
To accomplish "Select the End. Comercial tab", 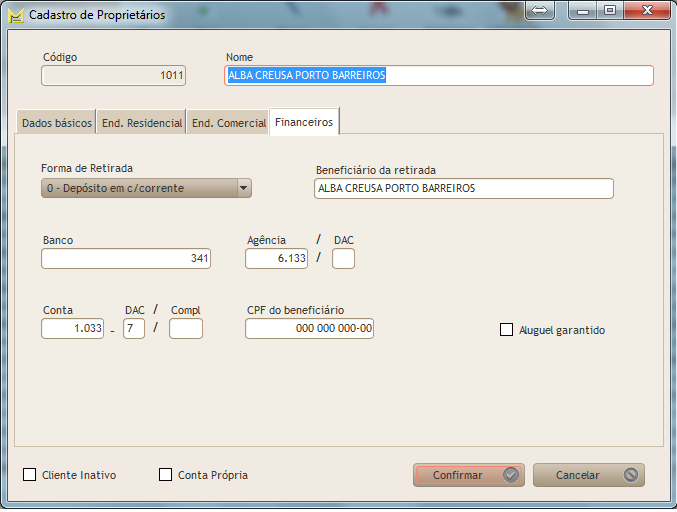I will point(228,123).
